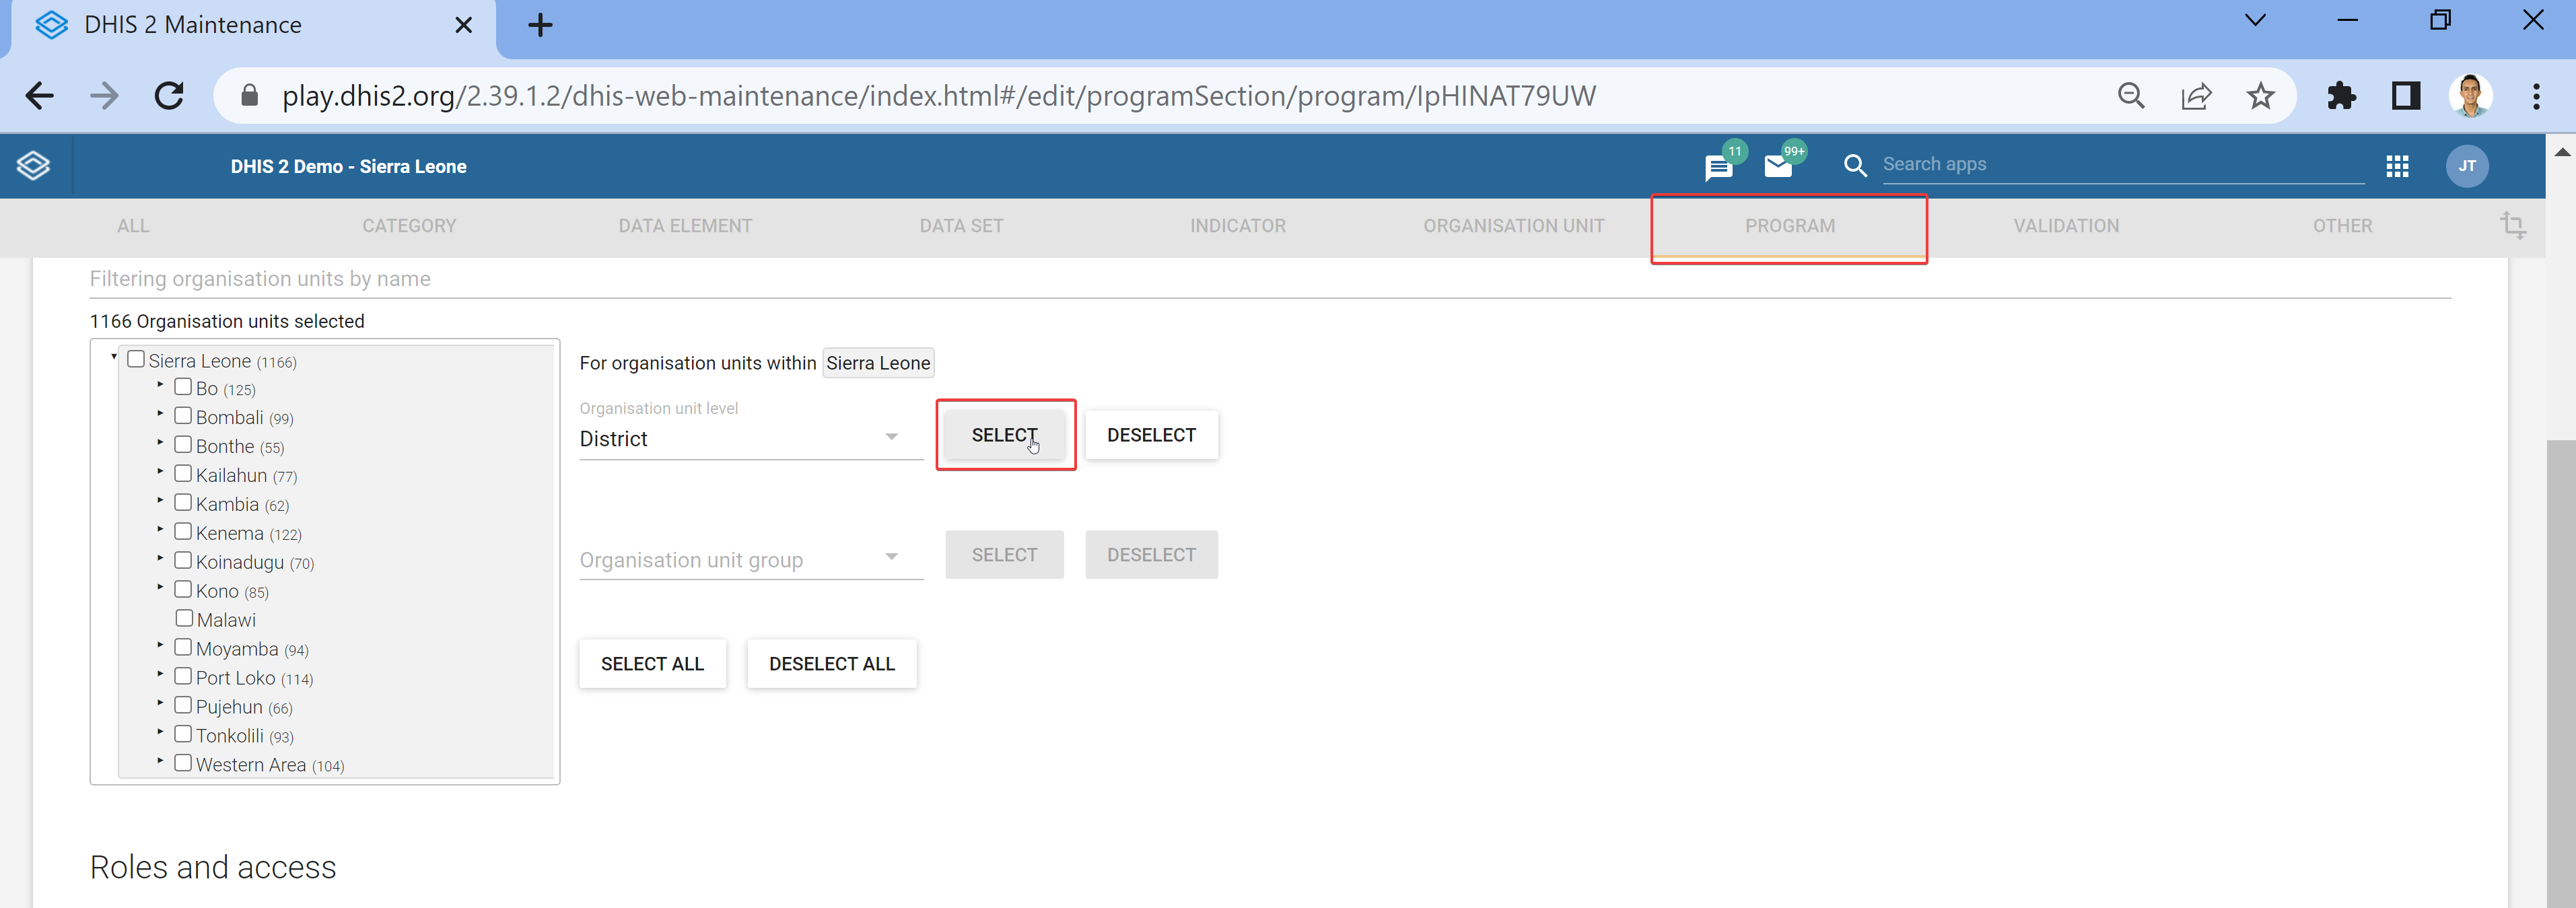
Task: Click the scrollbar up arrow
Action: (2561, 152)
